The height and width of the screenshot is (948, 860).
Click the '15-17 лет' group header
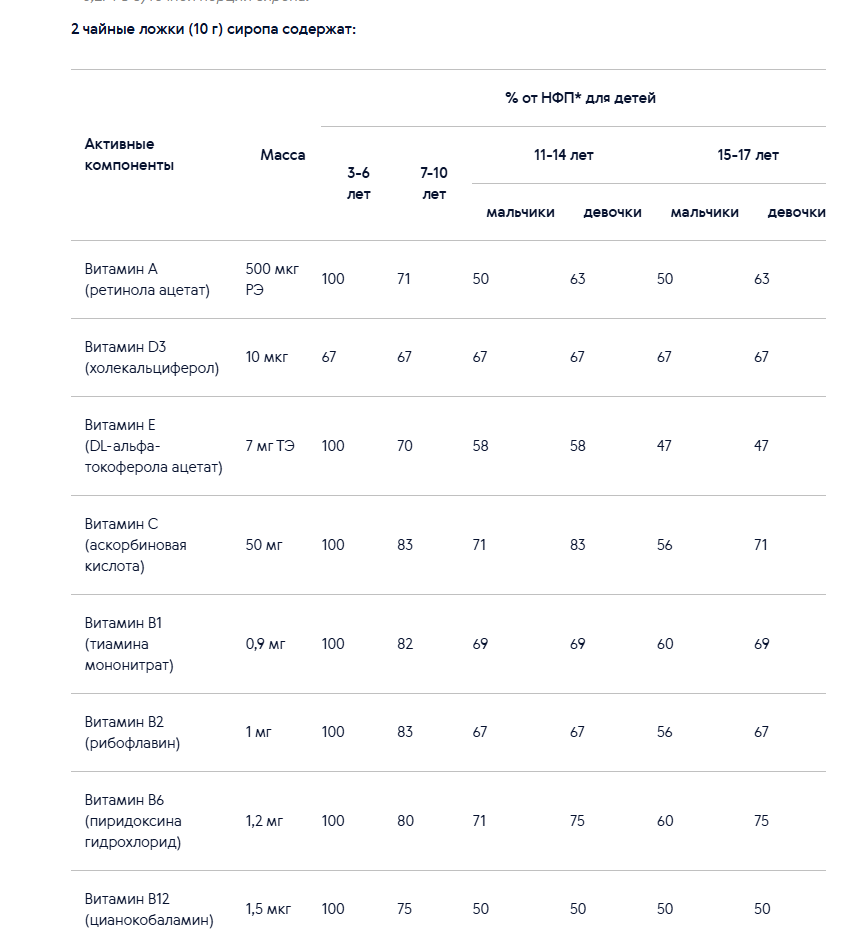tap(748, 155)
